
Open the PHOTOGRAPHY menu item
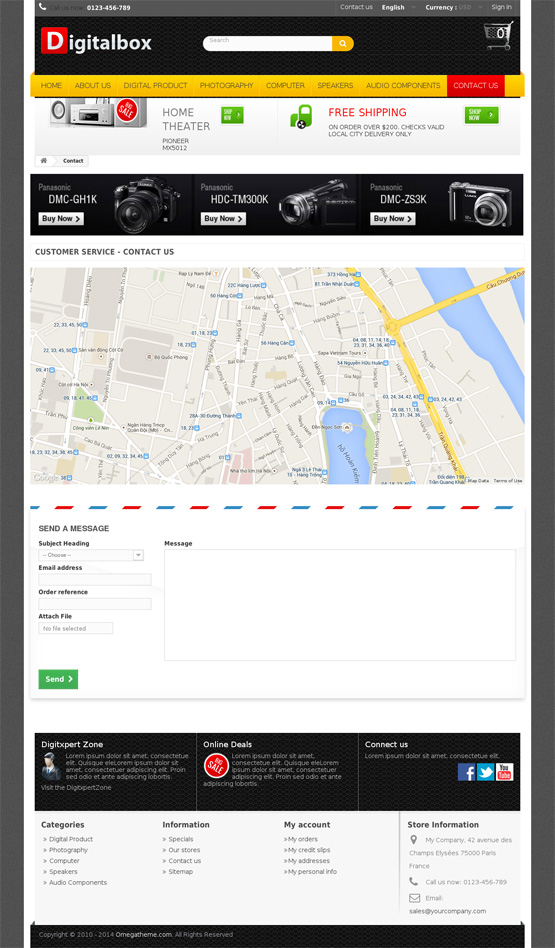(227, 86)
